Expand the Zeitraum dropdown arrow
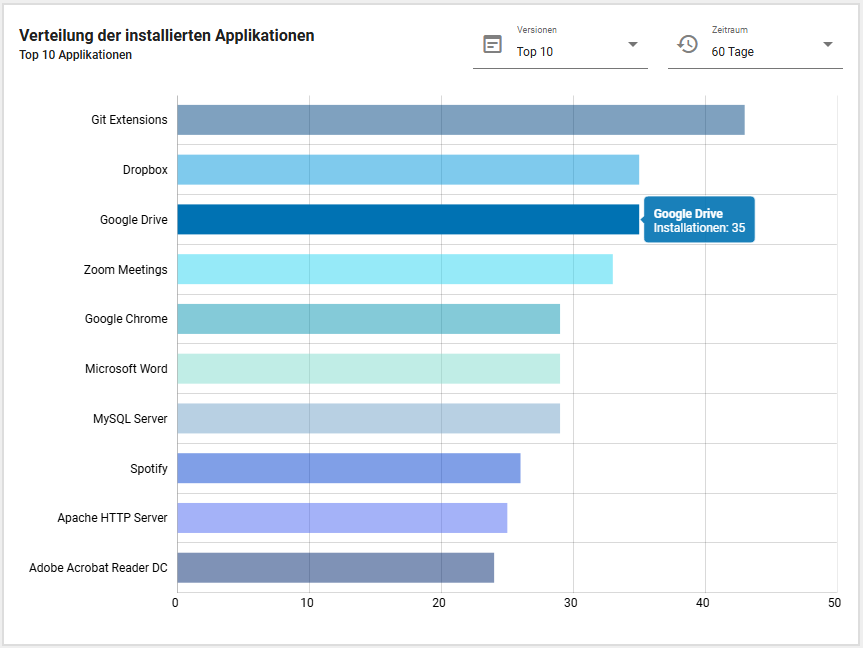 click(x=827, y=44)
